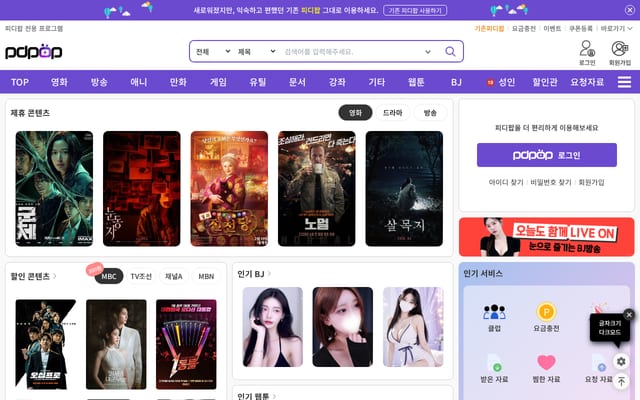
Task: Click the 기존 피디팝 사용하기 banner button
Action: (x=415, y=10)
